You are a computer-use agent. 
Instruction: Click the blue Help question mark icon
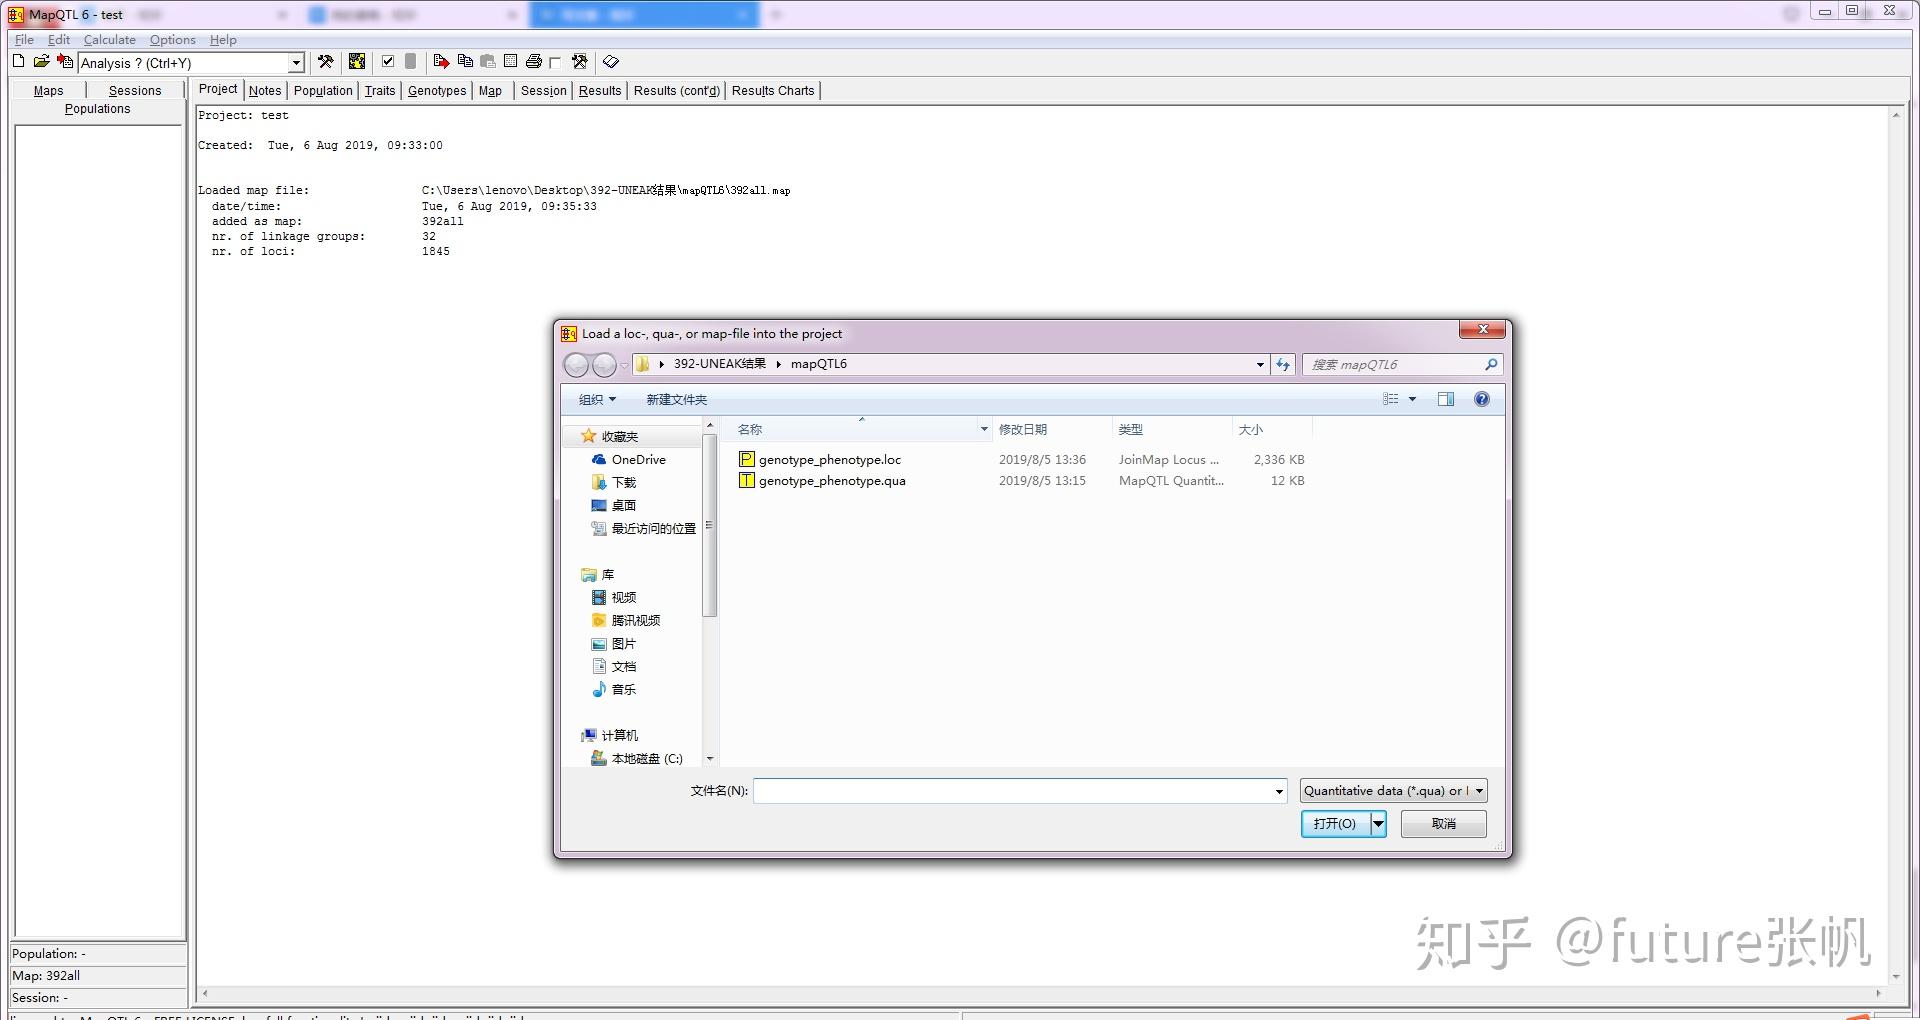tap(1482, 399)
